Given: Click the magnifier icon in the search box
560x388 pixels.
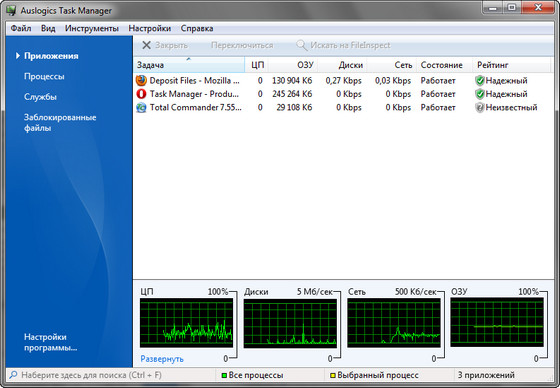Looking at the screenshot, I should (x=13, y=375).
